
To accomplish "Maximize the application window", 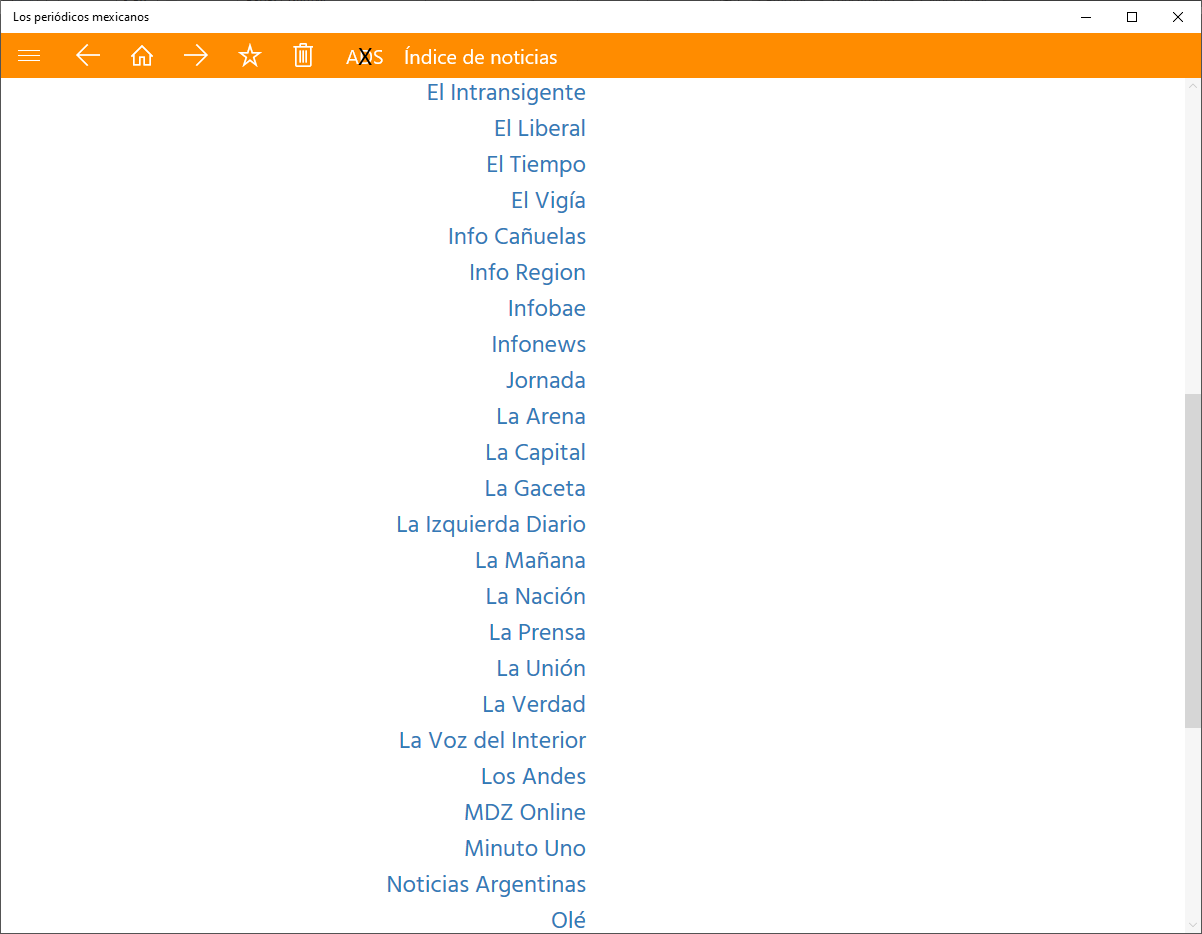I will [1132, 16].
